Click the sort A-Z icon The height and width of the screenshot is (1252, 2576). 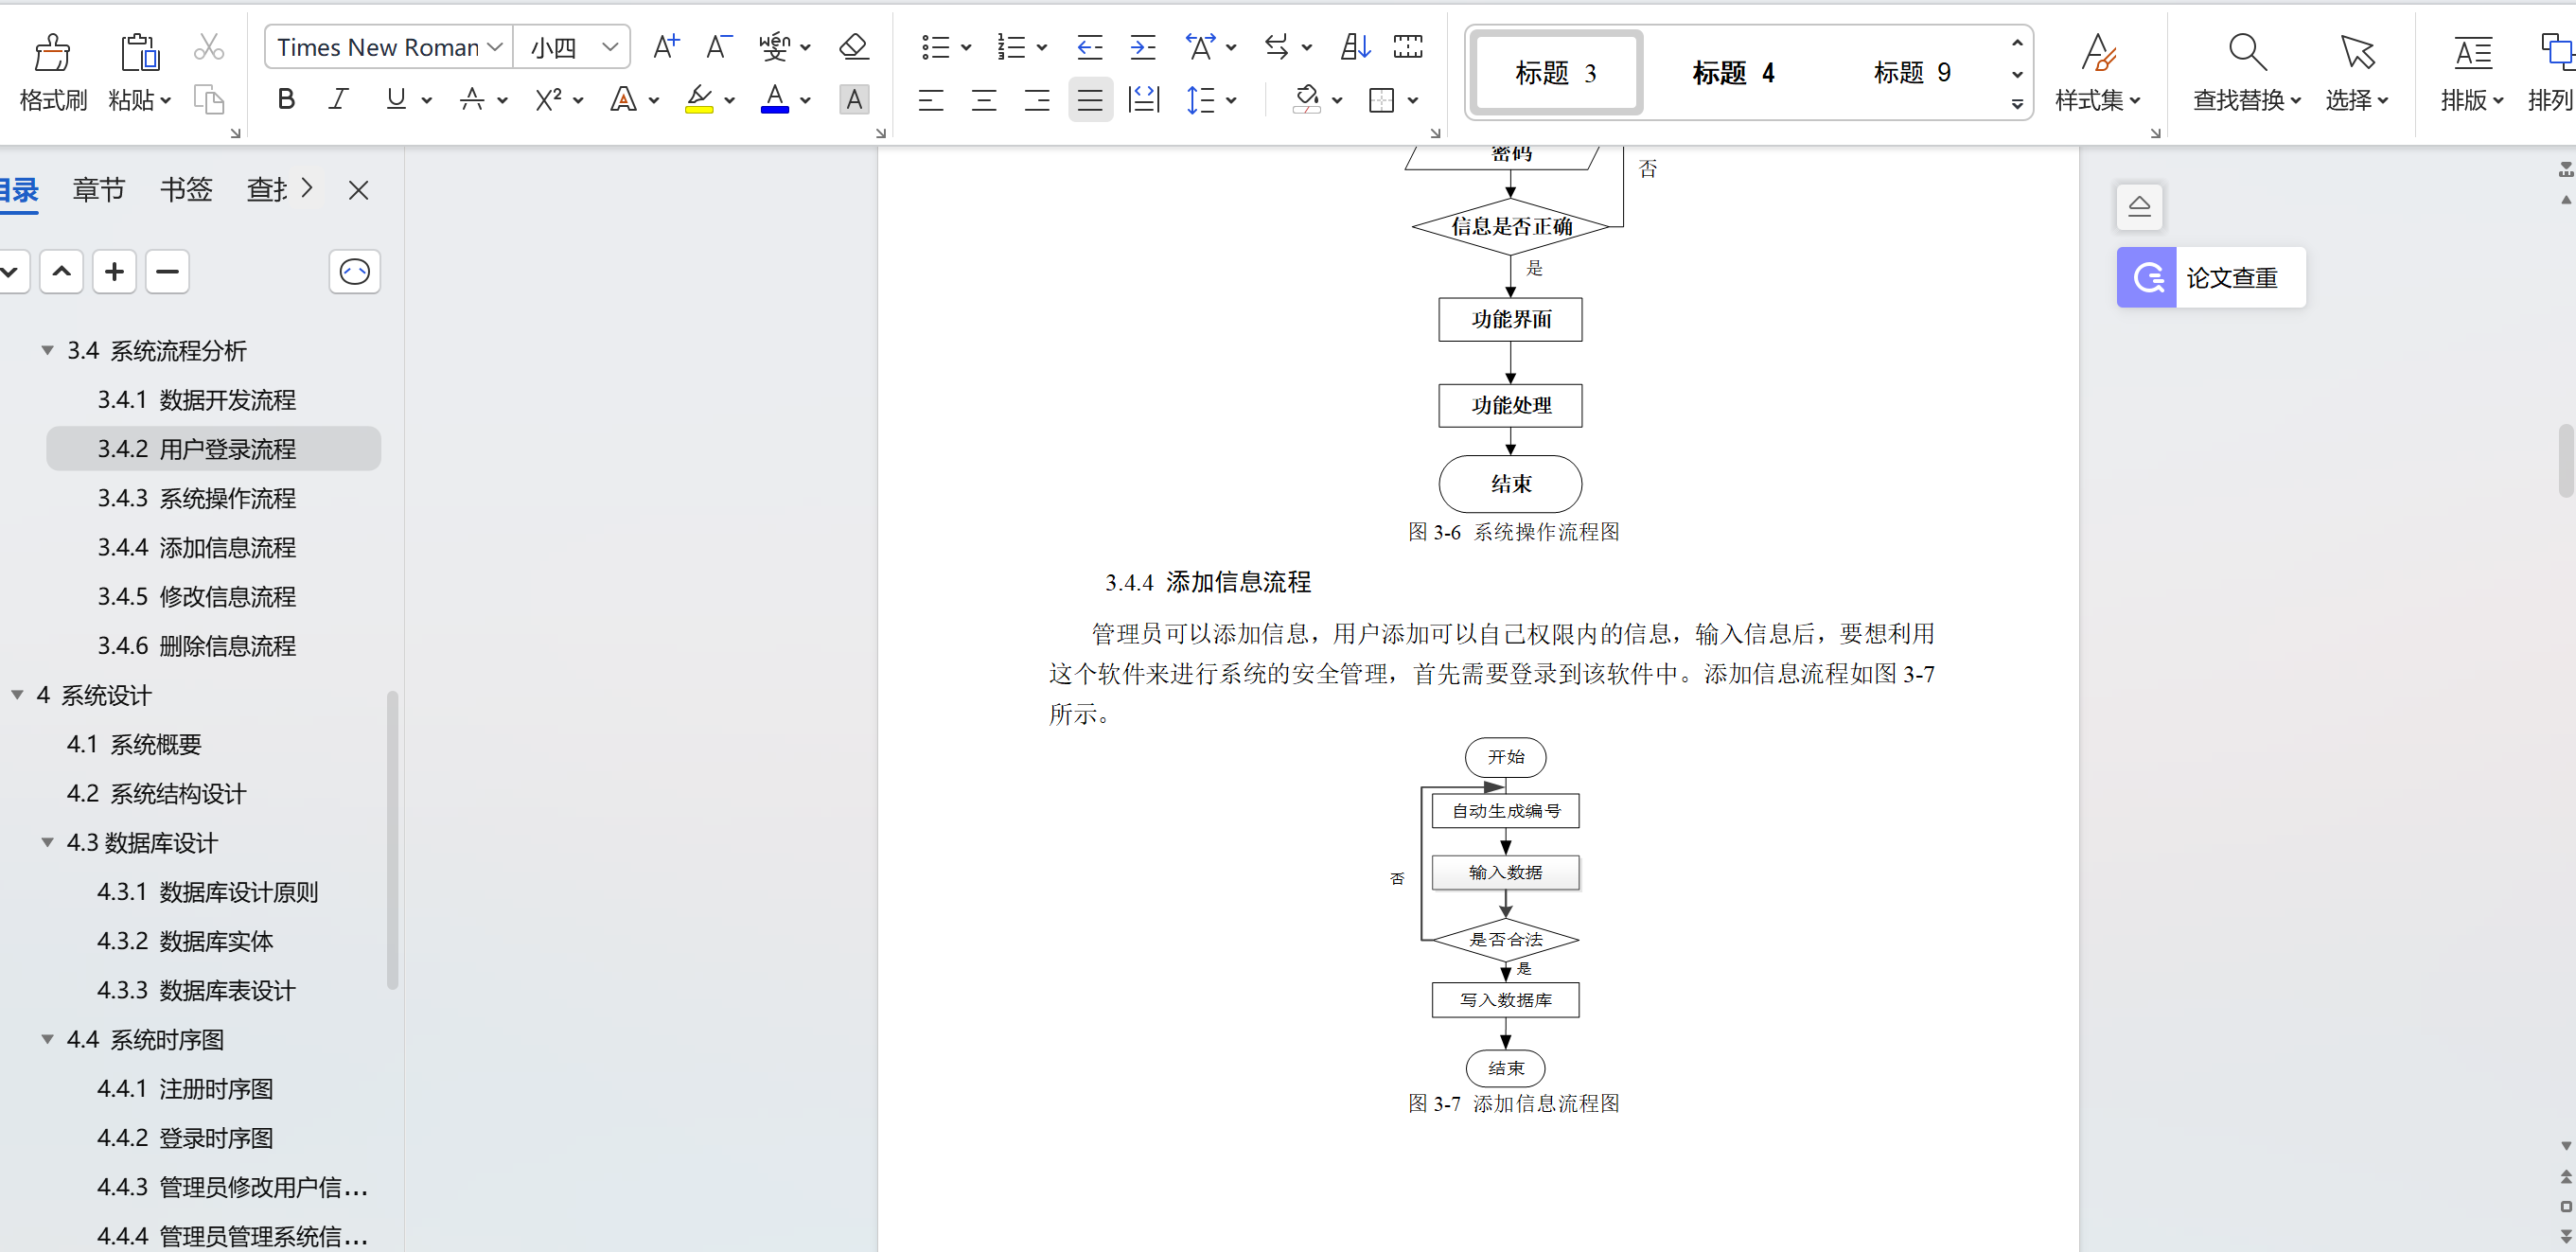tap(1355, 46)
